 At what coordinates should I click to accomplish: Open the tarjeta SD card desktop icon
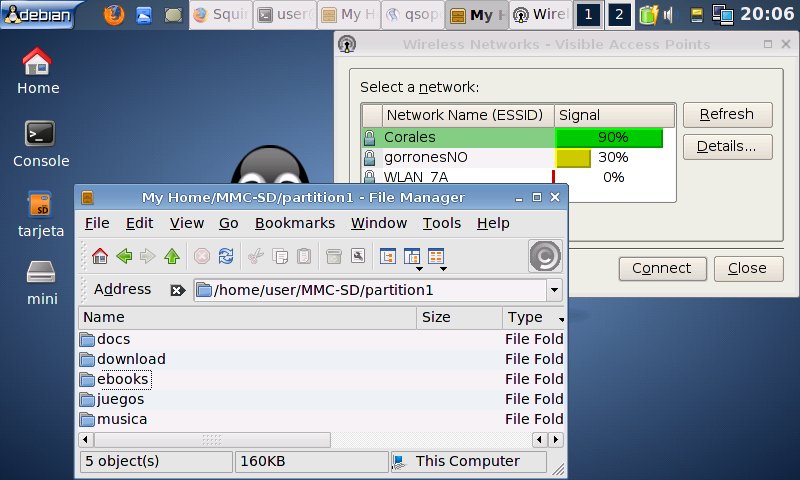tap(40, 205)
